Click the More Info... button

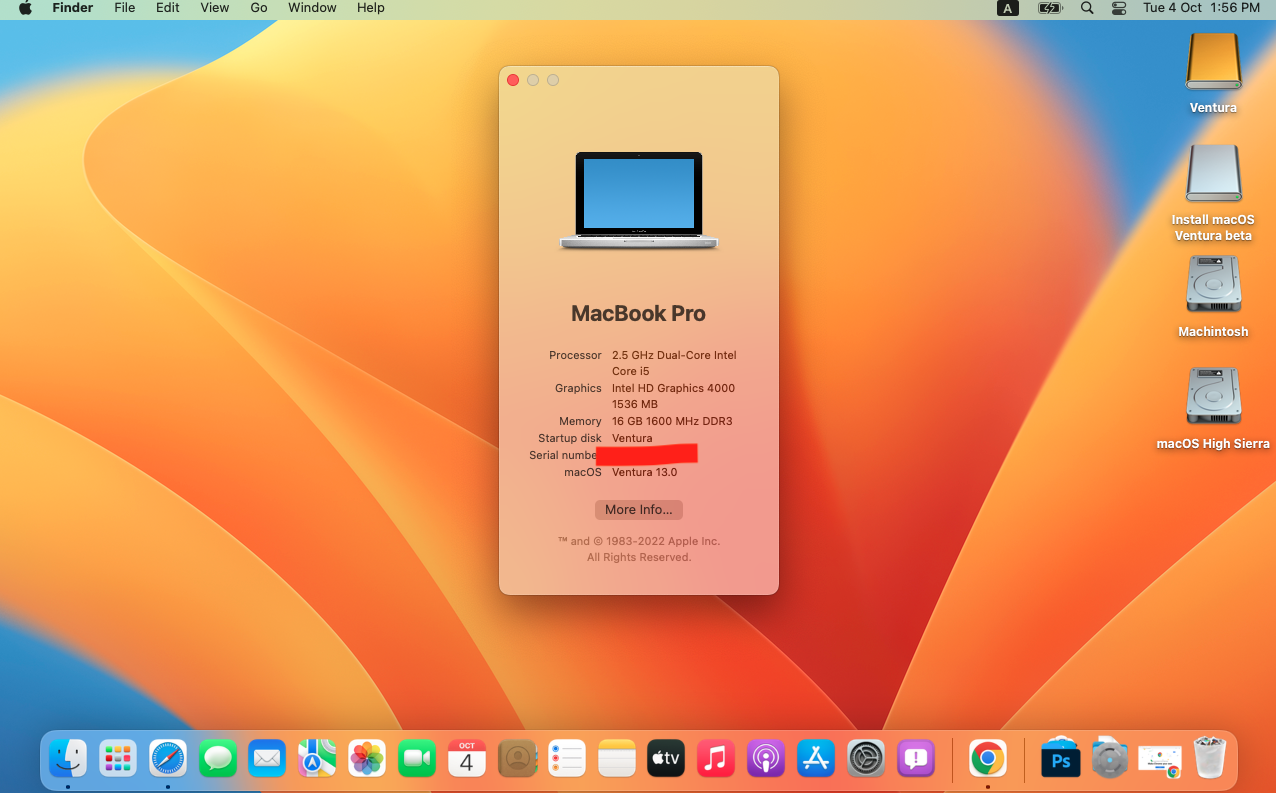(639, 510)
